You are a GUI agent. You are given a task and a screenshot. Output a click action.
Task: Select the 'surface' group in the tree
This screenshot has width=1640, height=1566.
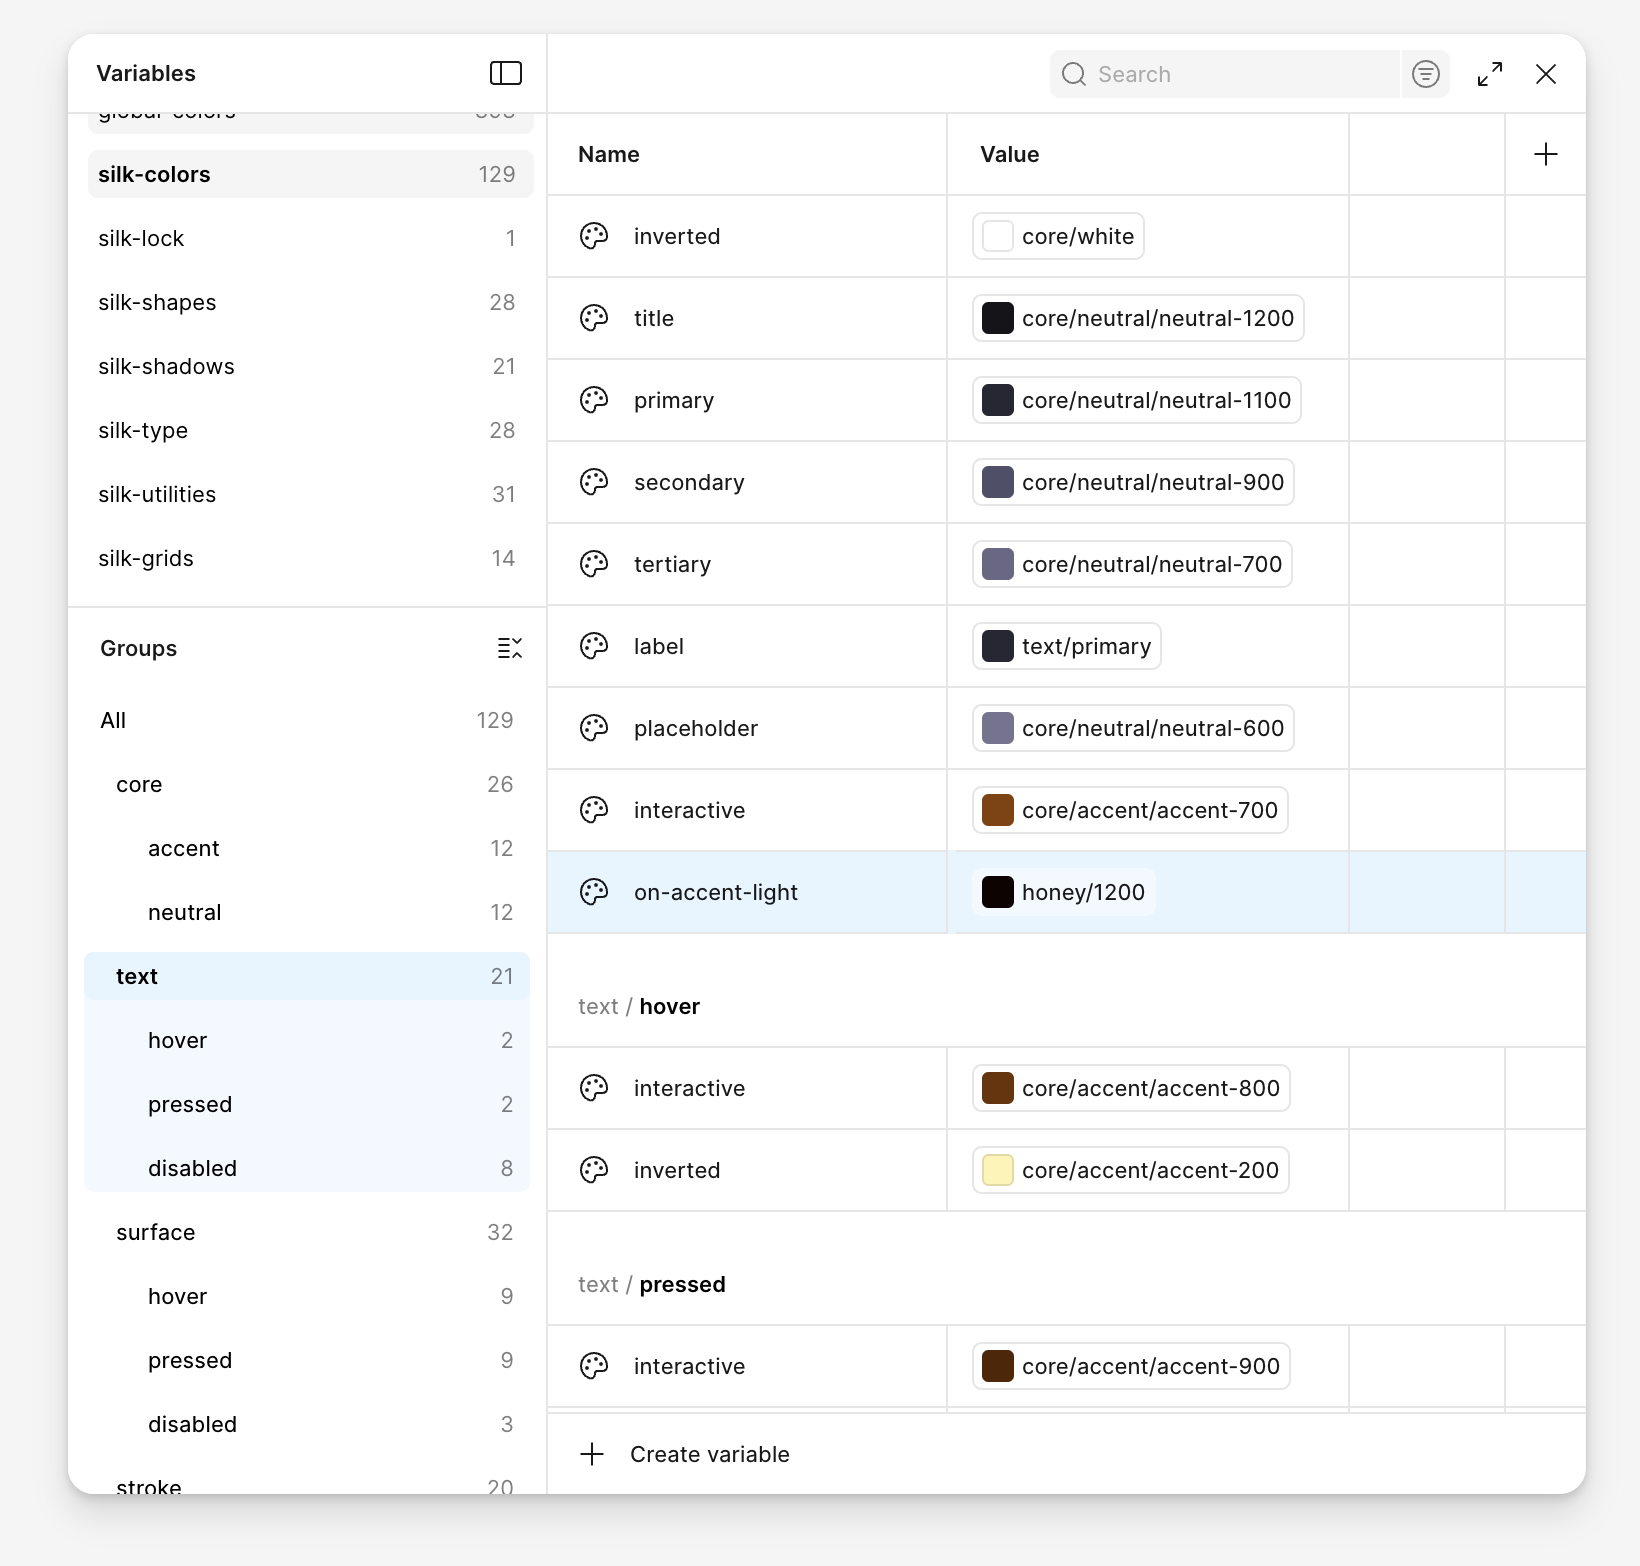coord(156,1232)
